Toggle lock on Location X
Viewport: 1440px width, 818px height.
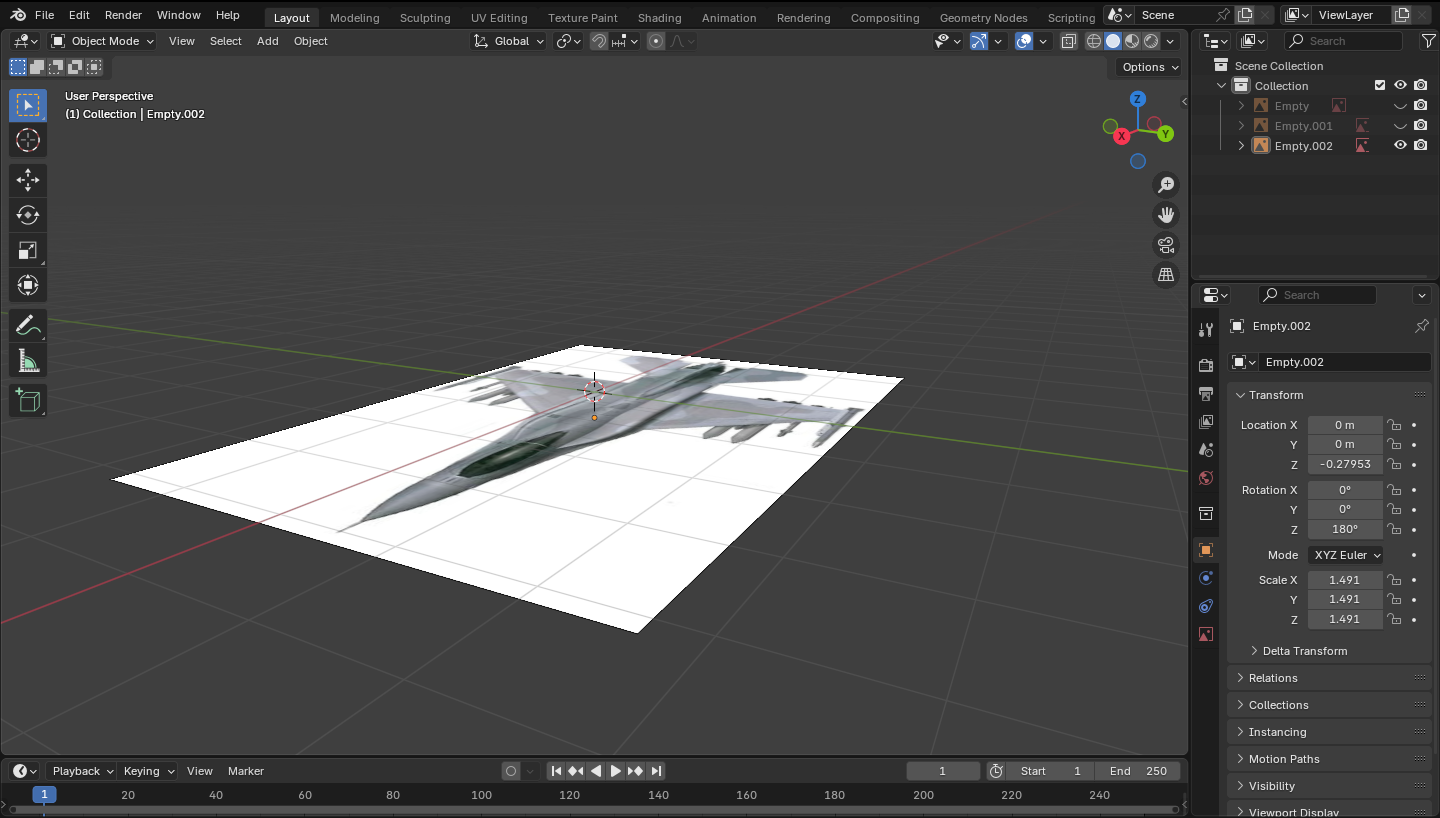pos(1394,425)
